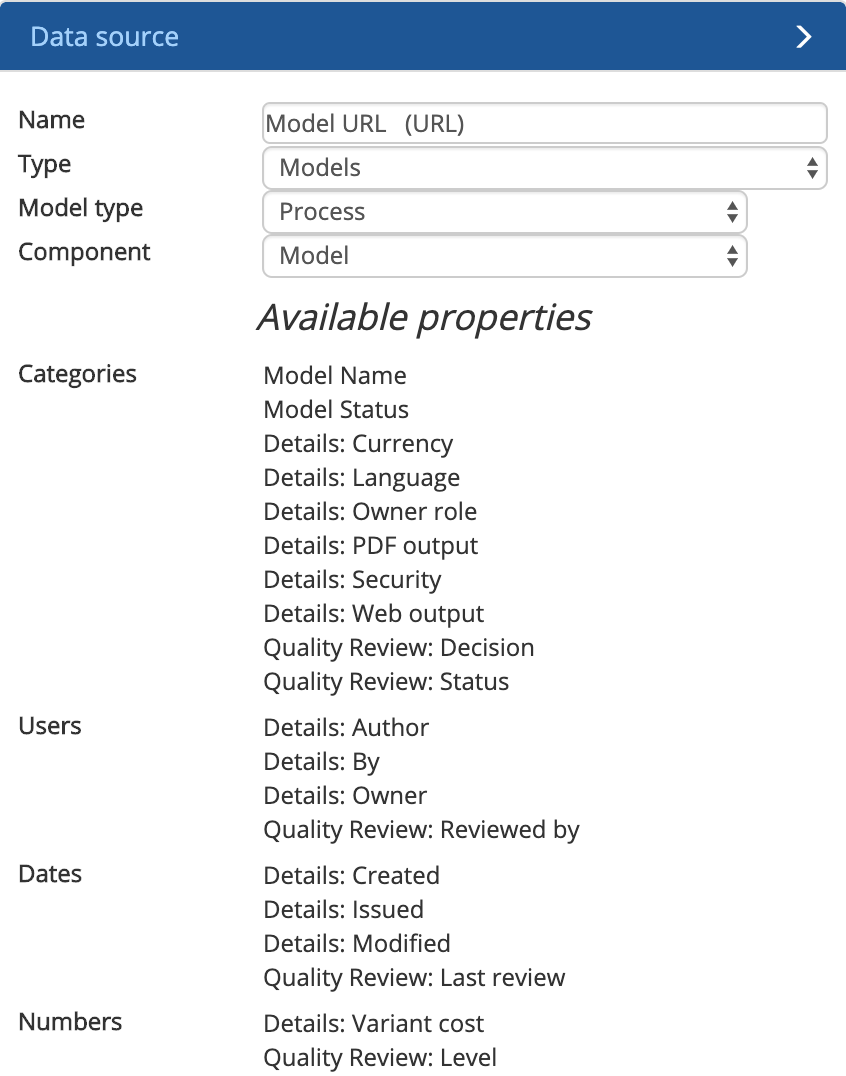Image resolution: width=846 pixels, height=1076 pixels.
Task: Select the Model Status property
Action: (336, 410)
